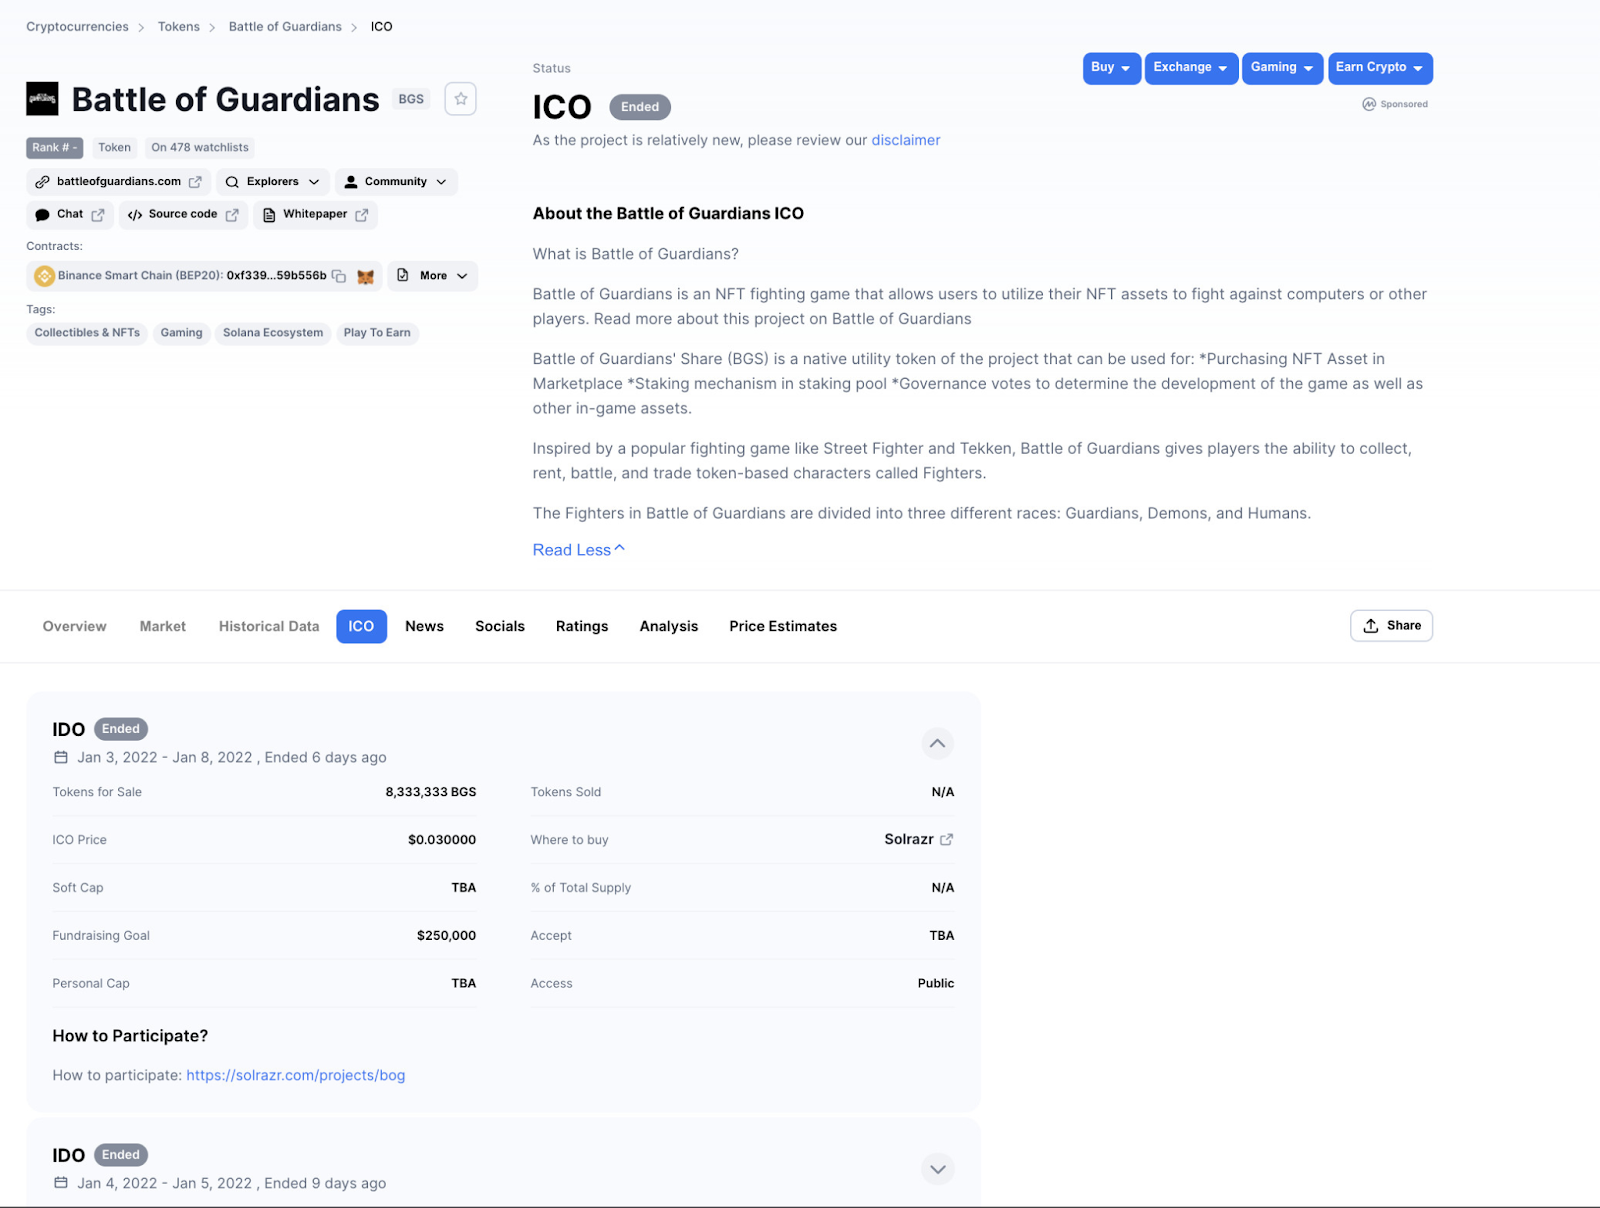Click the Share button
The image size is (1600, 1208).
pos(1391,626)
